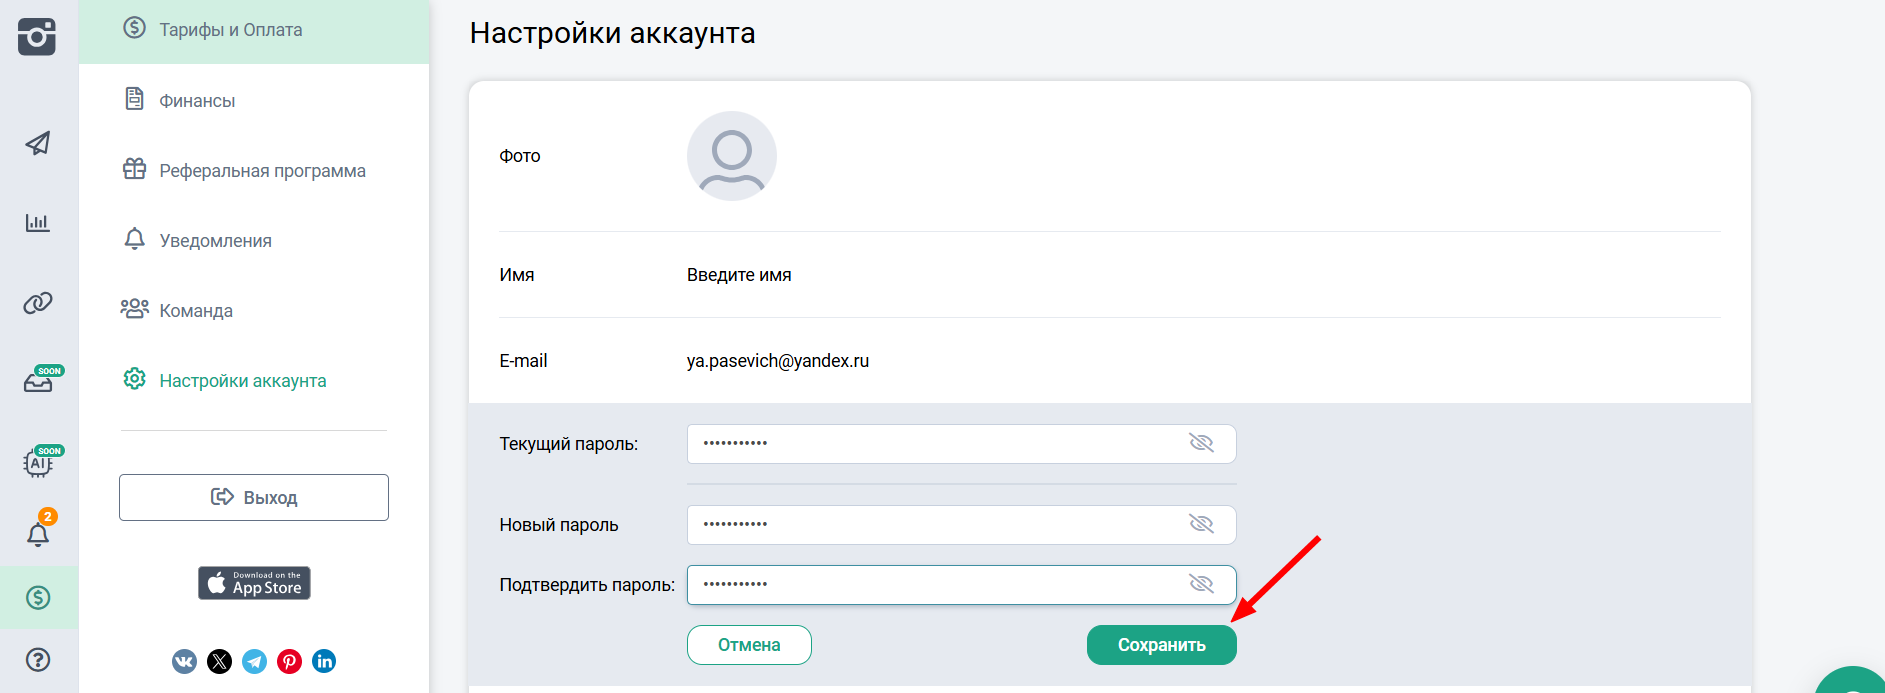Viewport: 1885px width, 693px height.
Task: Open the Тарифы и Оплата menu item
Action: click(231, 30)
